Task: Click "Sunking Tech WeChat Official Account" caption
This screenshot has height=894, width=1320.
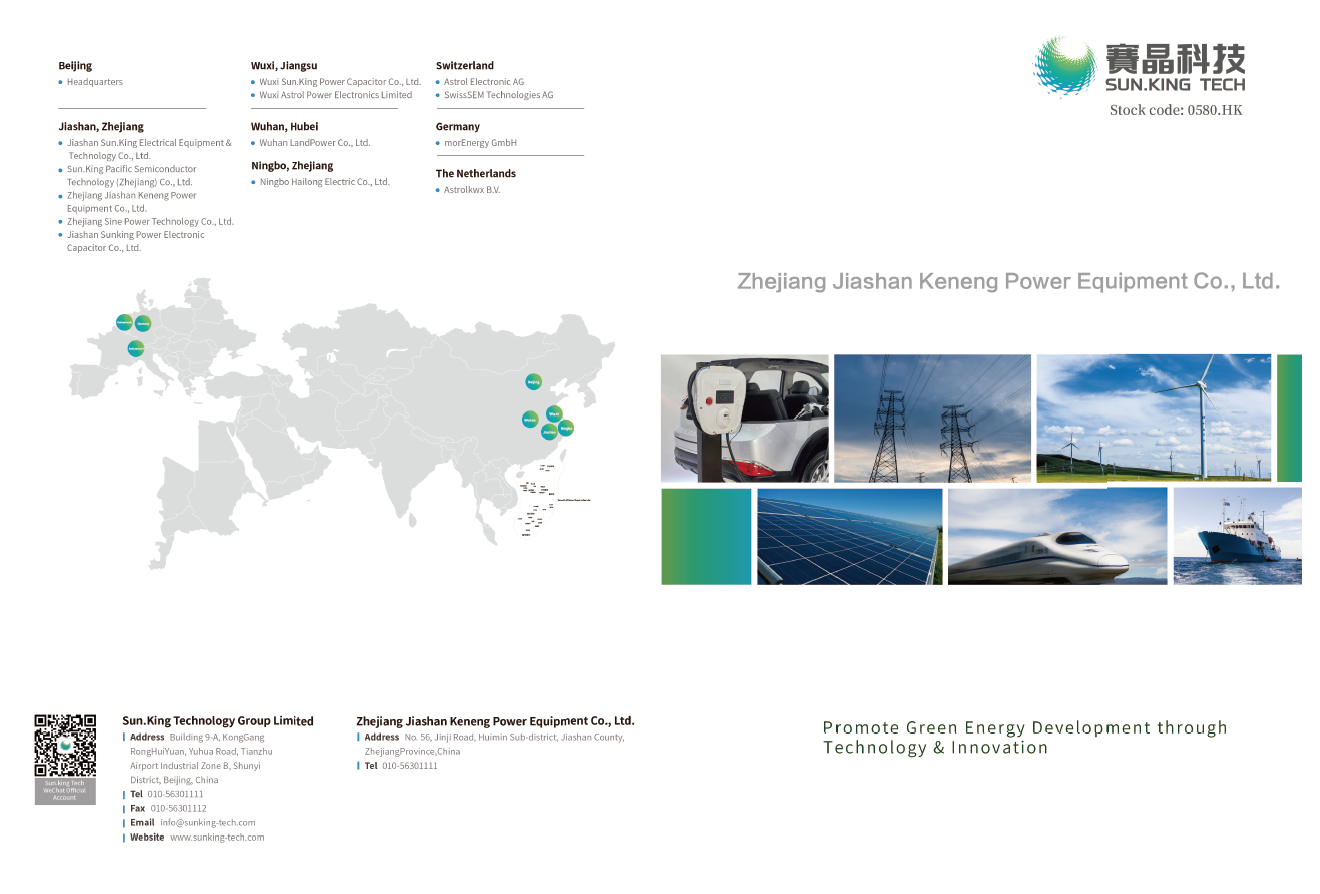Action: pyautogui.click(x=65, y=790)
